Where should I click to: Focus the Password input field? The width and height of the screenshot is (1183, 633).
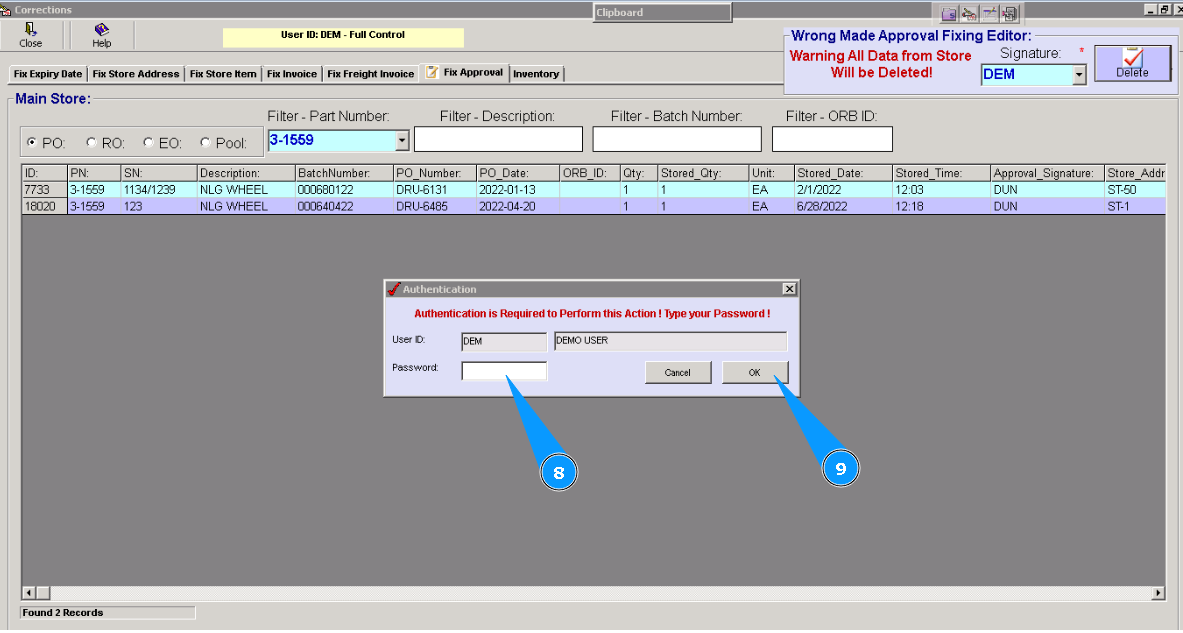pyautogui.click(x=504, y=370)
